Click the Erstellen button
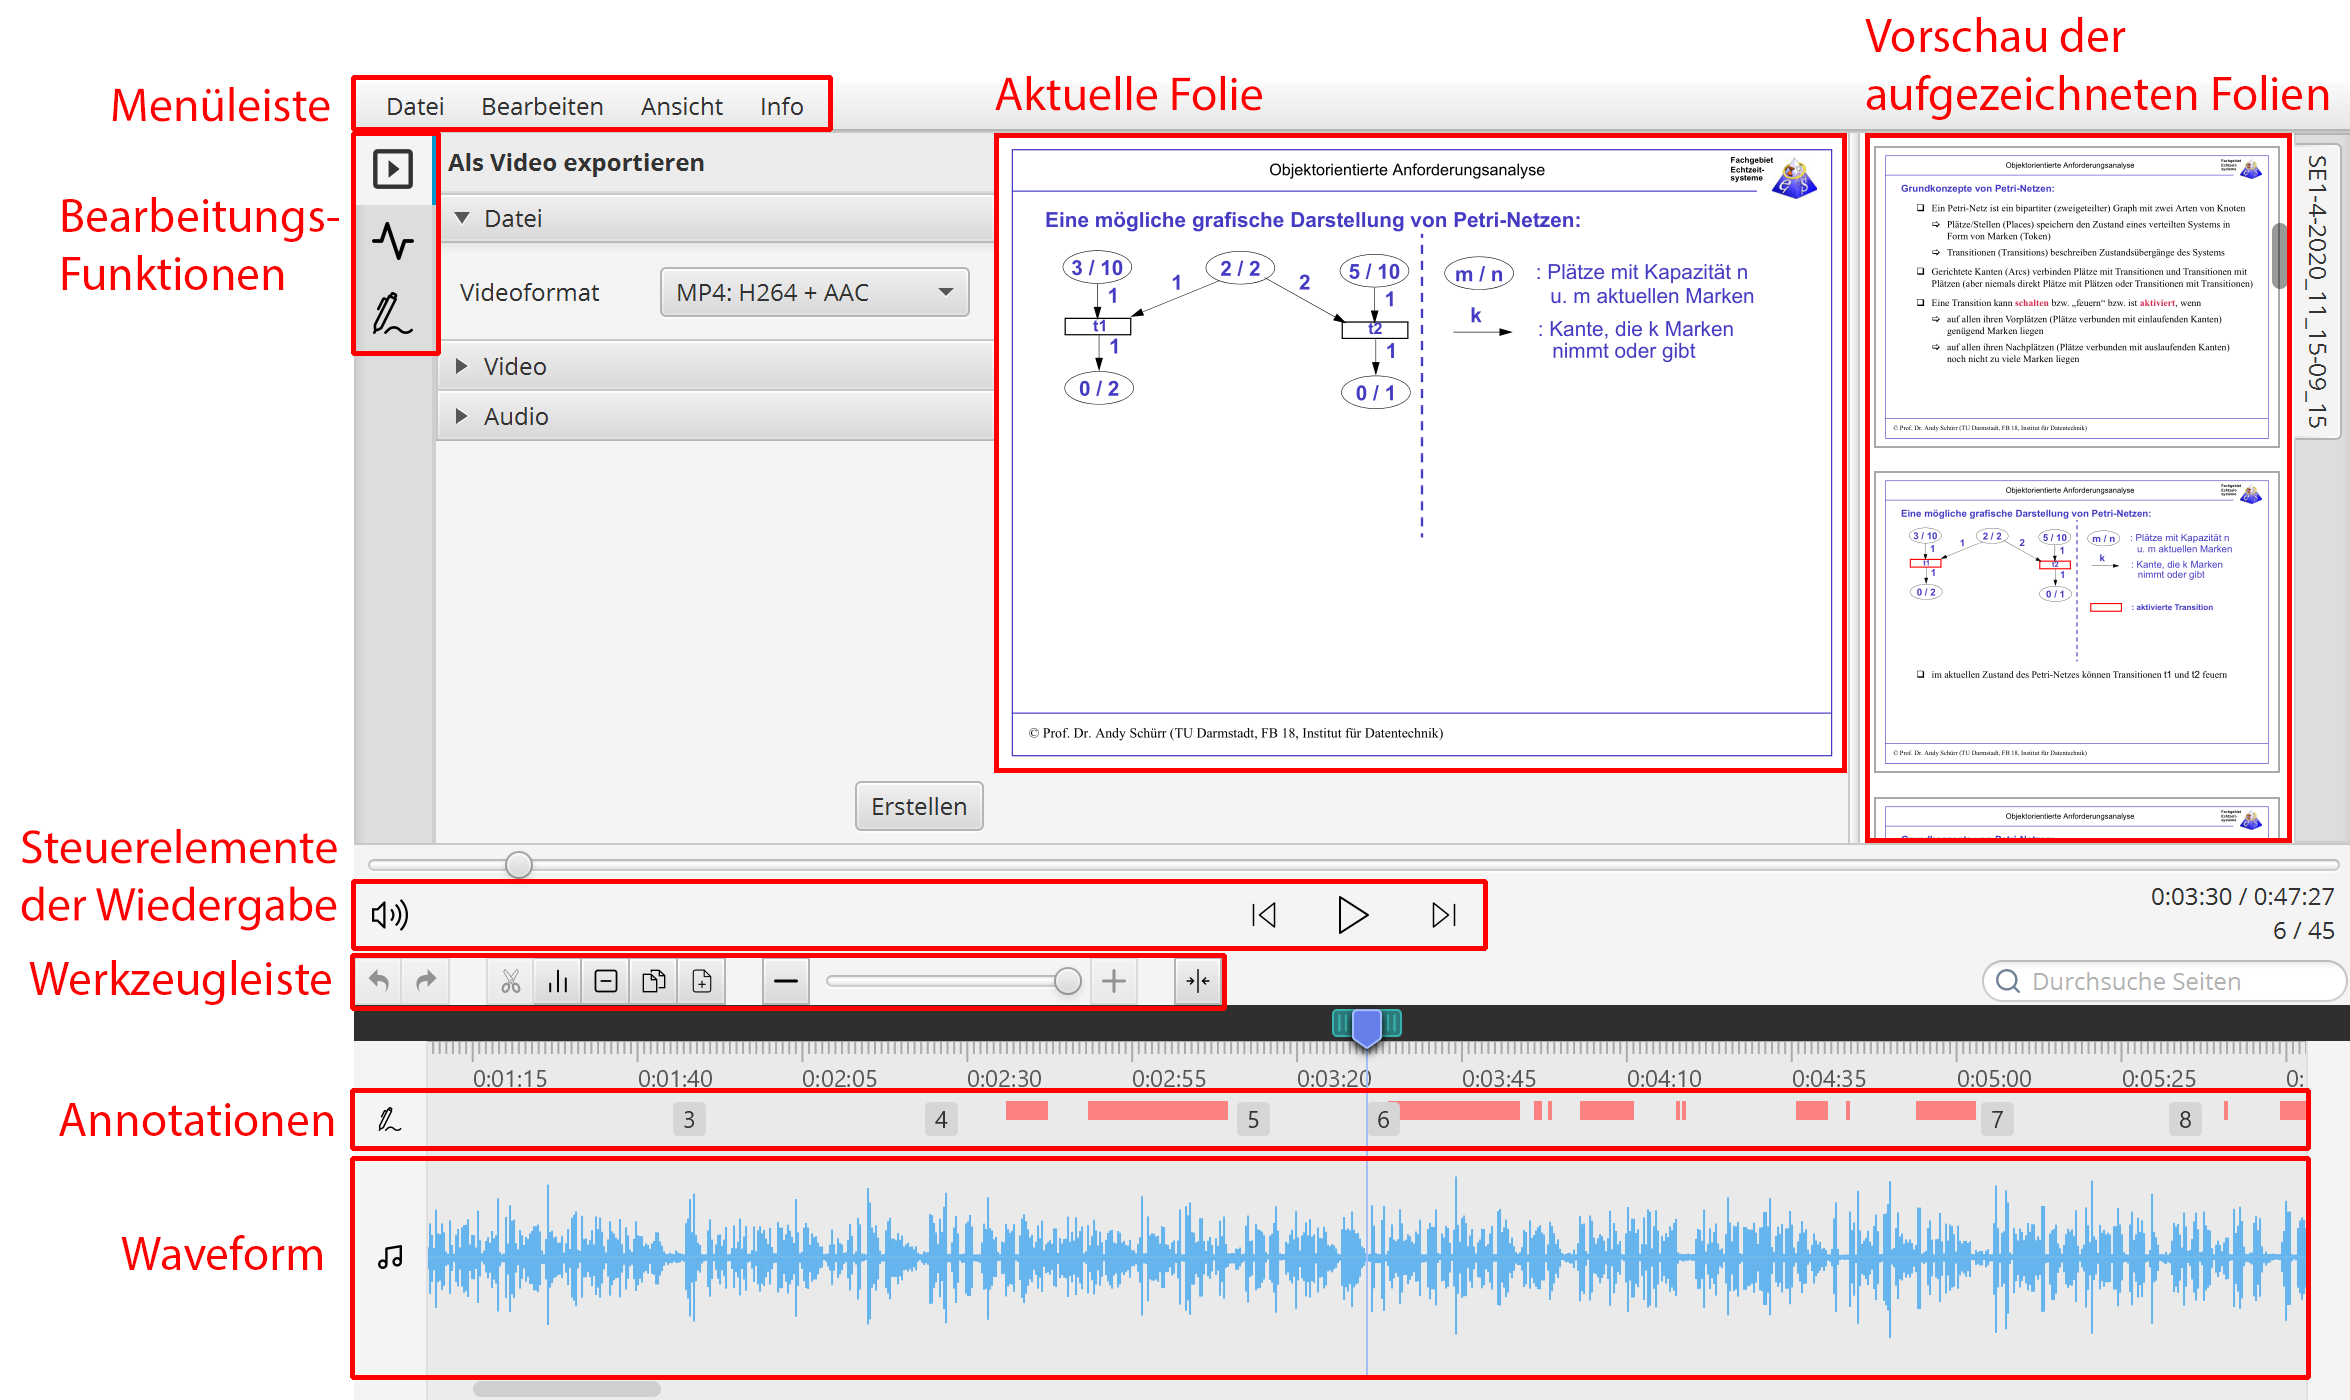 tap(918, 806)
